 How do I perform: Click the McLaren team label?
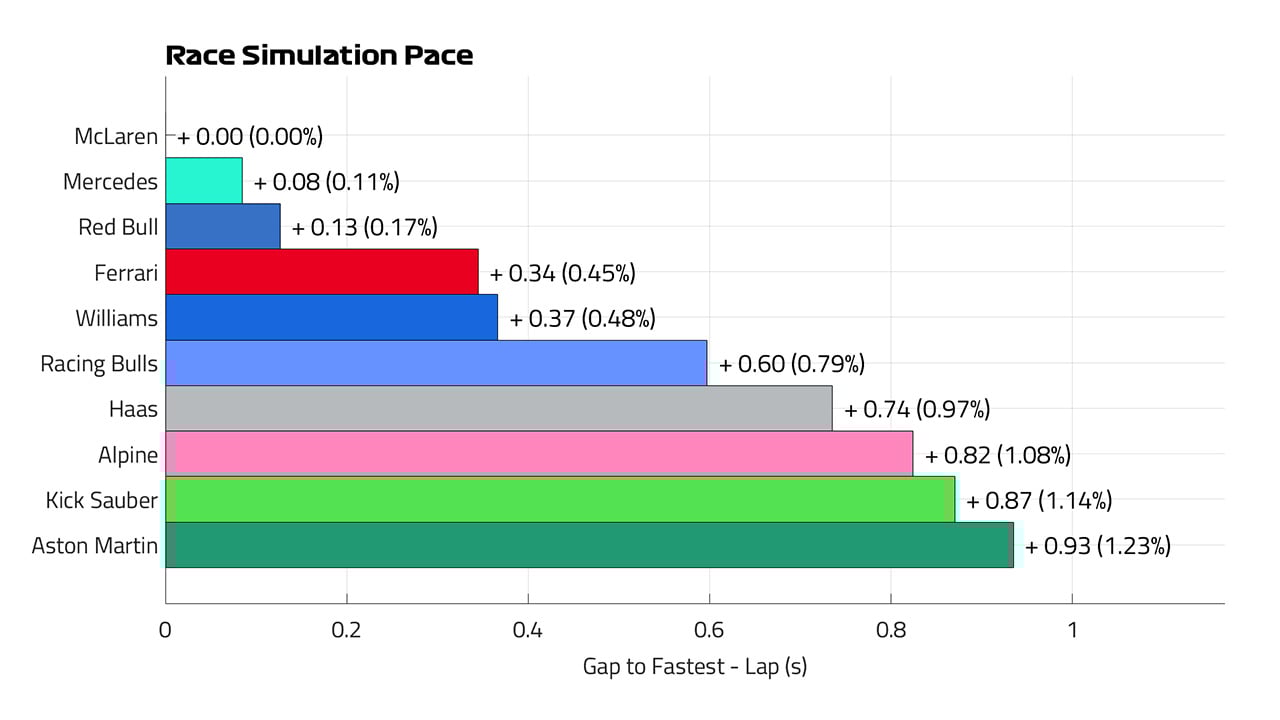[116, 136]
